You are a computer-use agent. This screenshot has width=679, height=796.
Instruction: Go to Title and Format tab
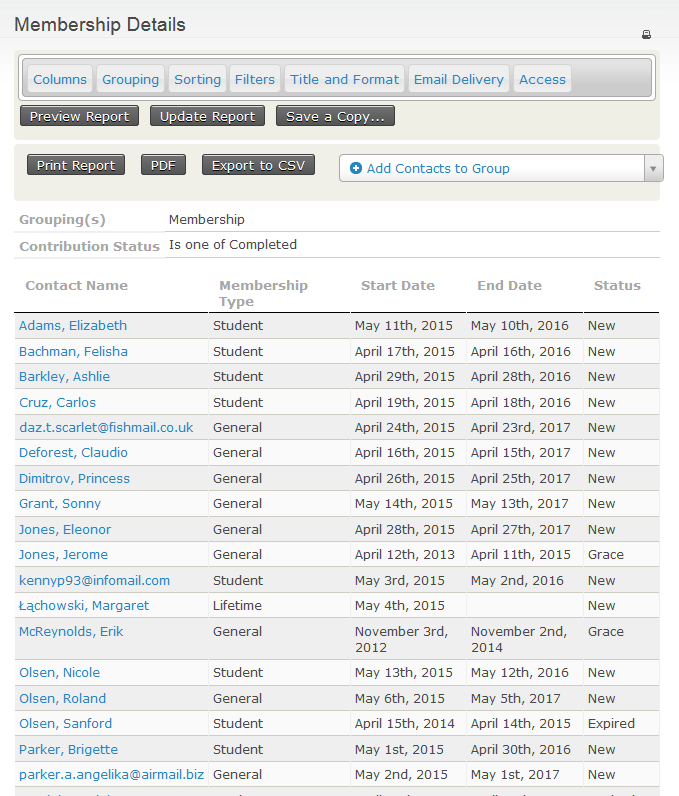coord(345,80)
